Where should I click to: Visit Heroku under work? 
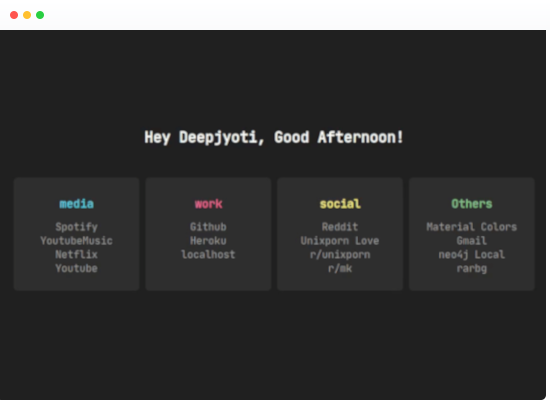point(208,241)
